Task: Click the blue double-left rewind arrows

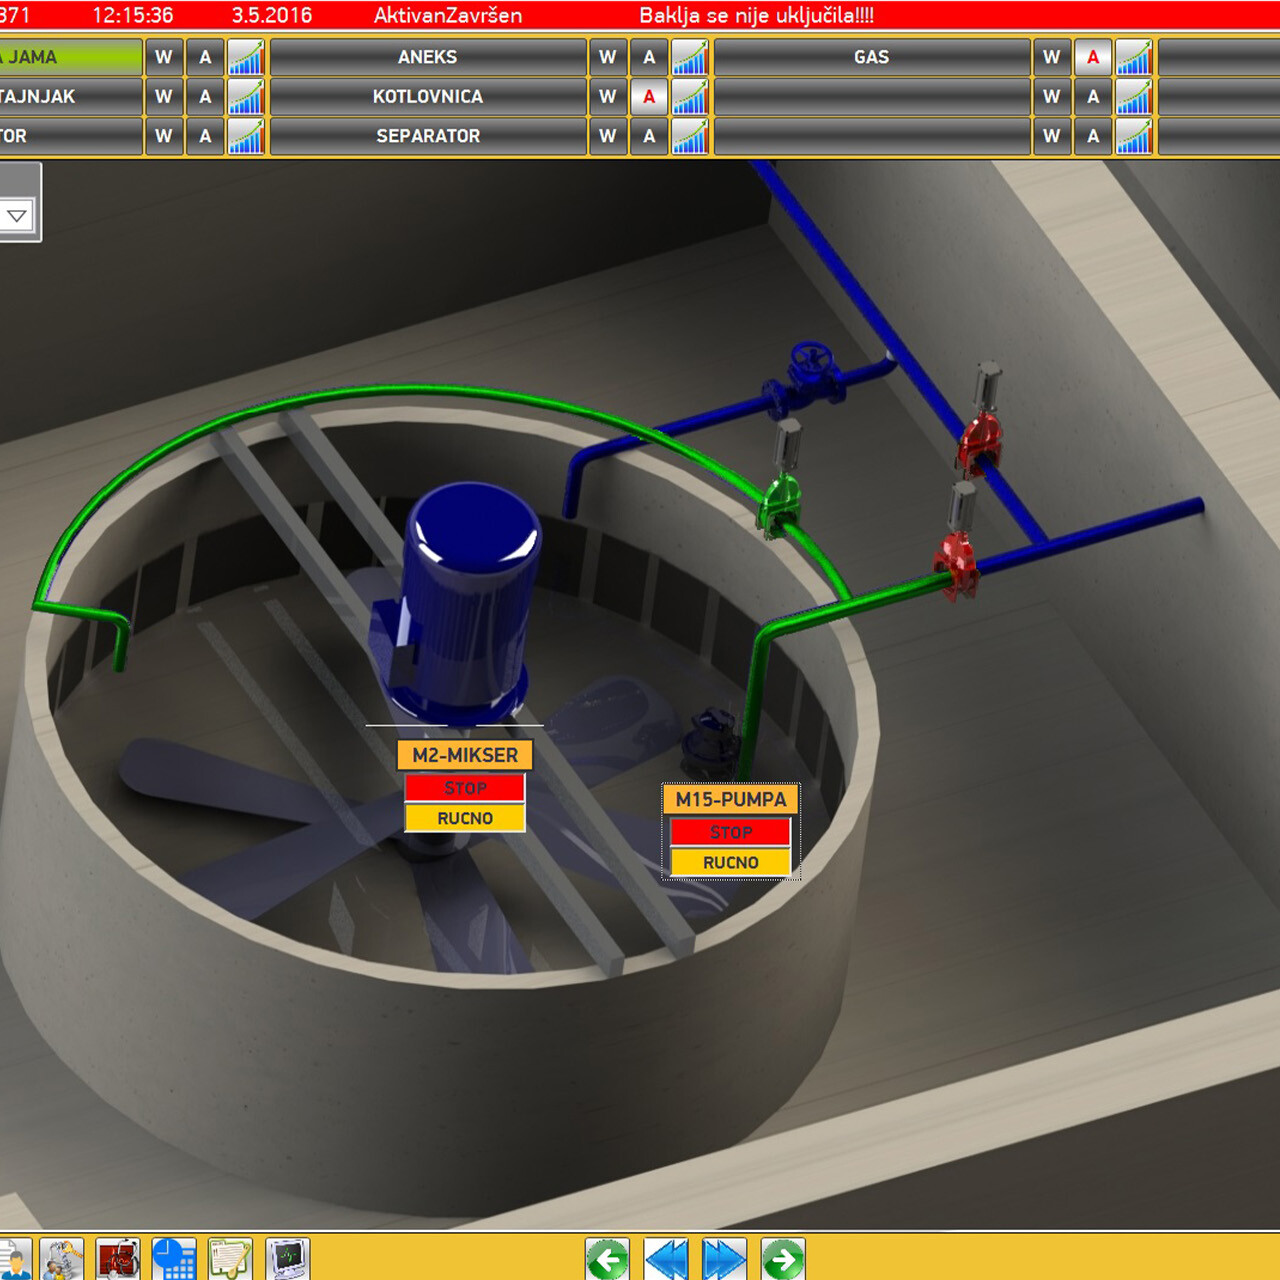Action: pyautogui.click(x=666, y=1259)
